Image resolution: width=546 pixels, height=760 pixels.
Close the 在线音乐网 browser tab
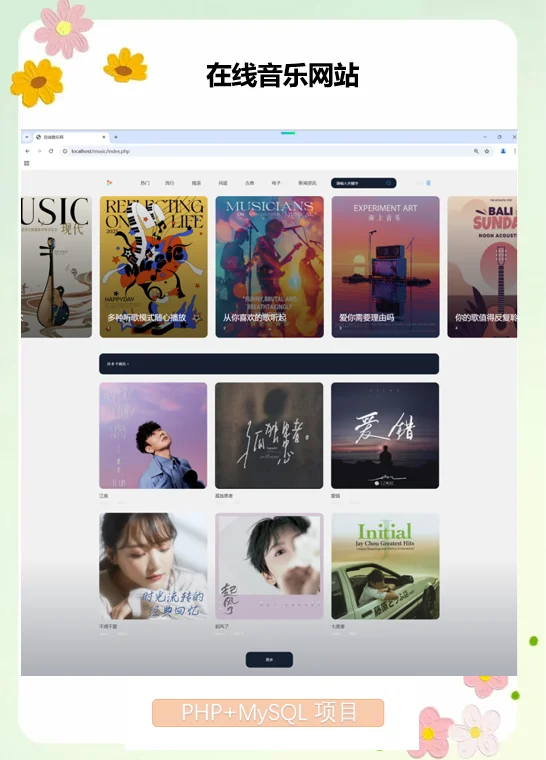tap(104, 137)
